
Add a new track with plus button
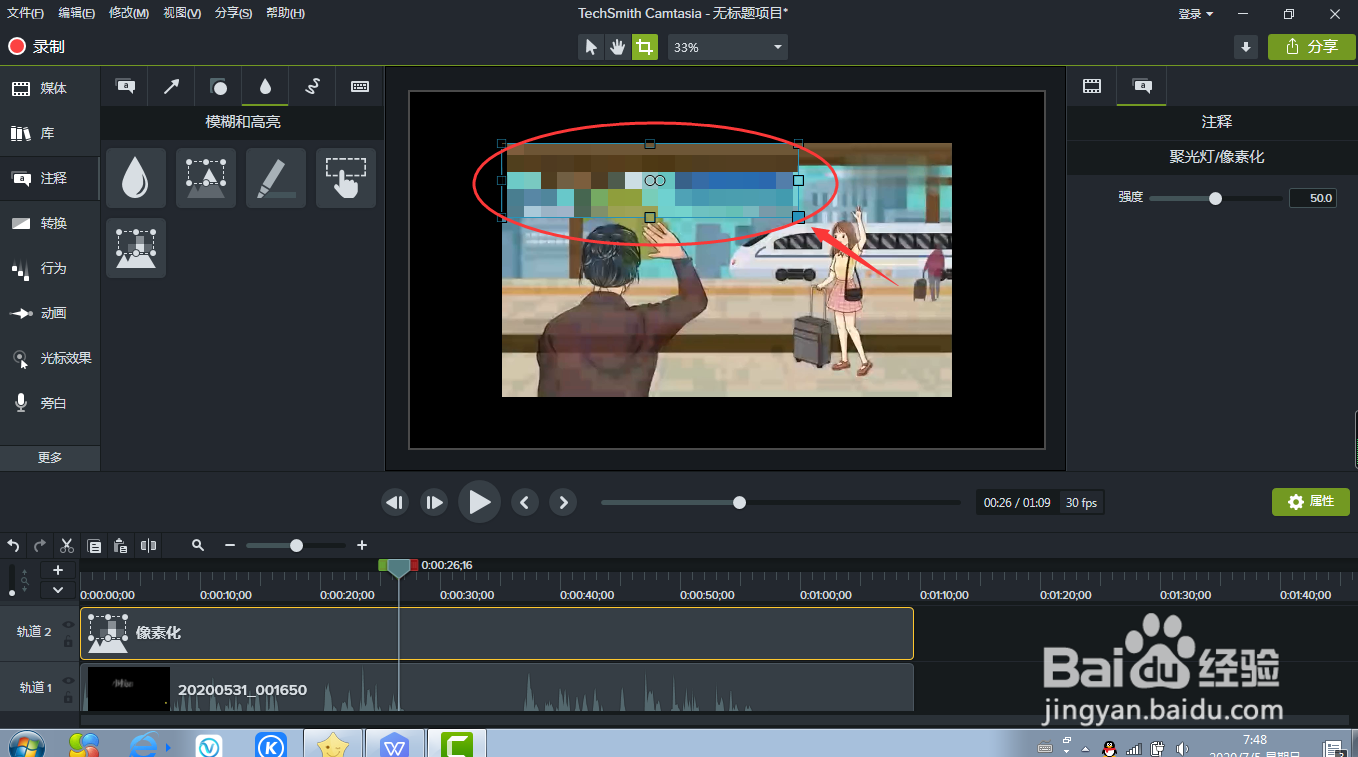pyautogui.click(x=58, y=570)
